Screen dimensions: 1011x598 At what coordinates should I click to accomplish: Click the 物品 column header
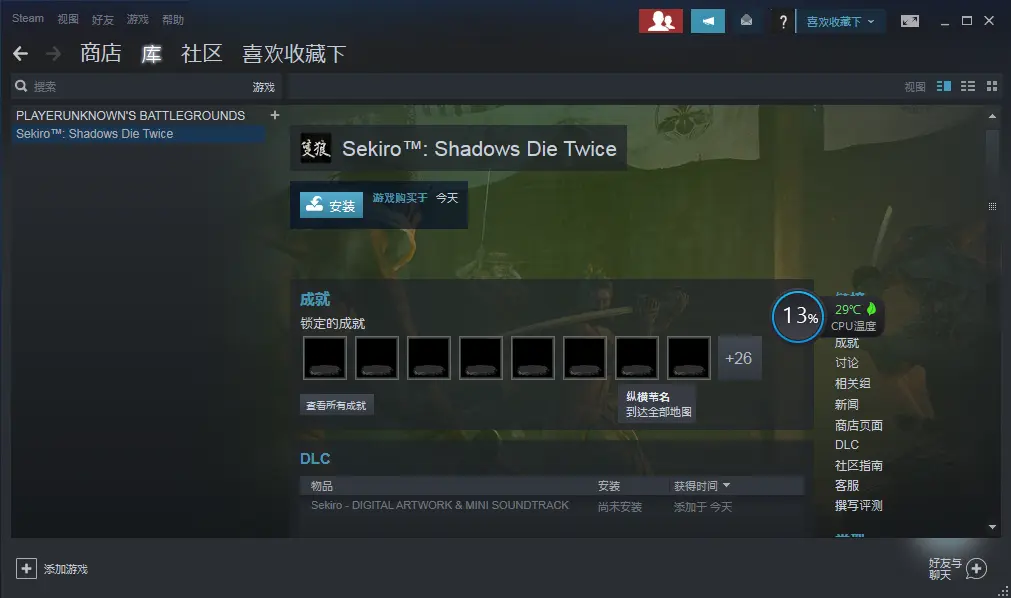pos(322,486)
